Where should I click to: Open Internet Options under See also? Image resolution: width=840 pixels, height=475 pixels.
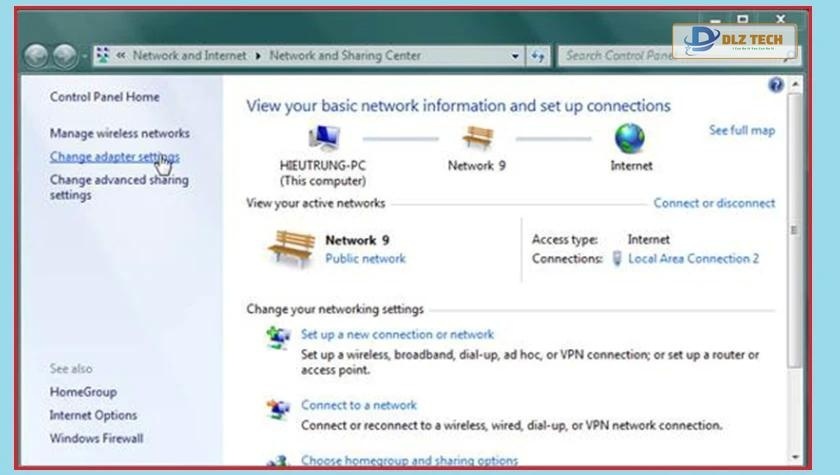pyautogui.click(x=93, y=415)
